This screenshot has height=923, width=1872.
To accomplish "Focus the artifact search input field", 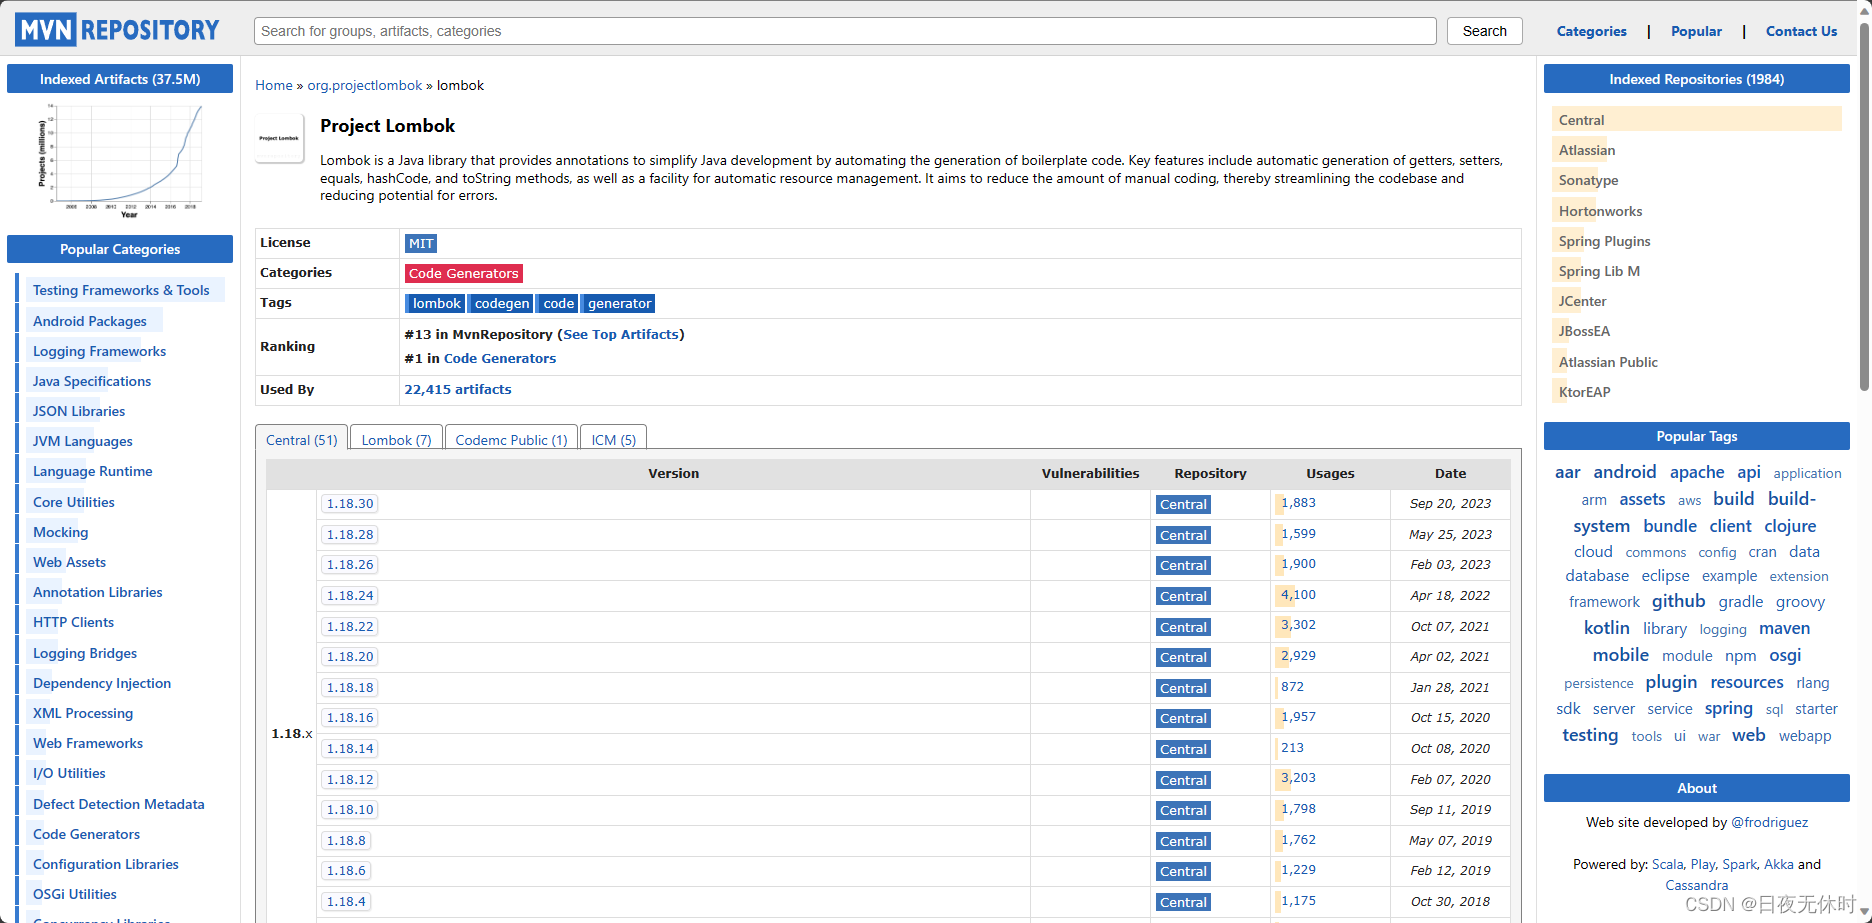I will point(845,31).
